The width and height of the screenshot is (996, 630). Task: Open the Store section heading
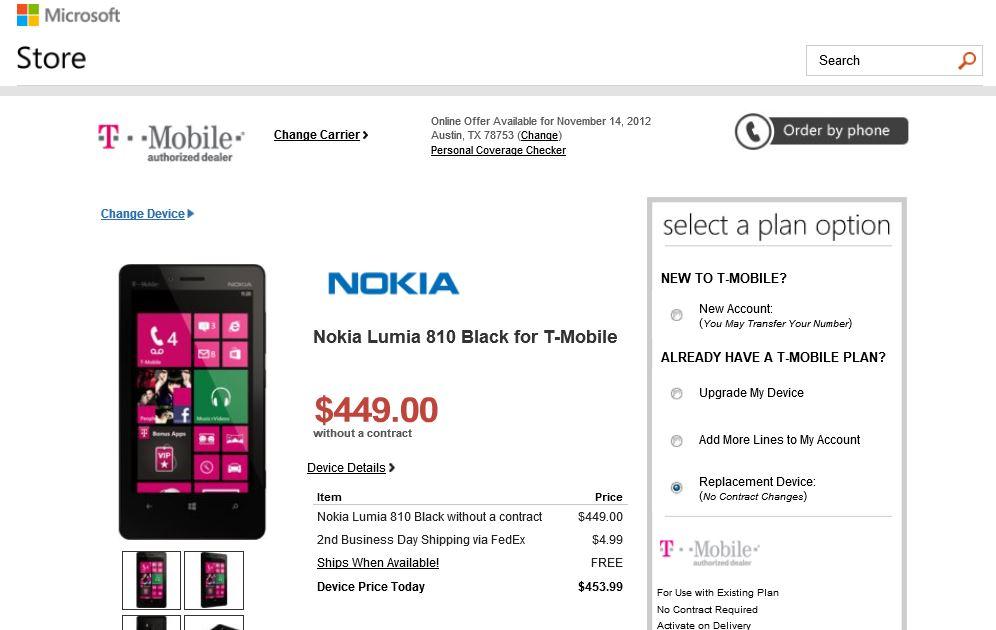pos(51,58)
